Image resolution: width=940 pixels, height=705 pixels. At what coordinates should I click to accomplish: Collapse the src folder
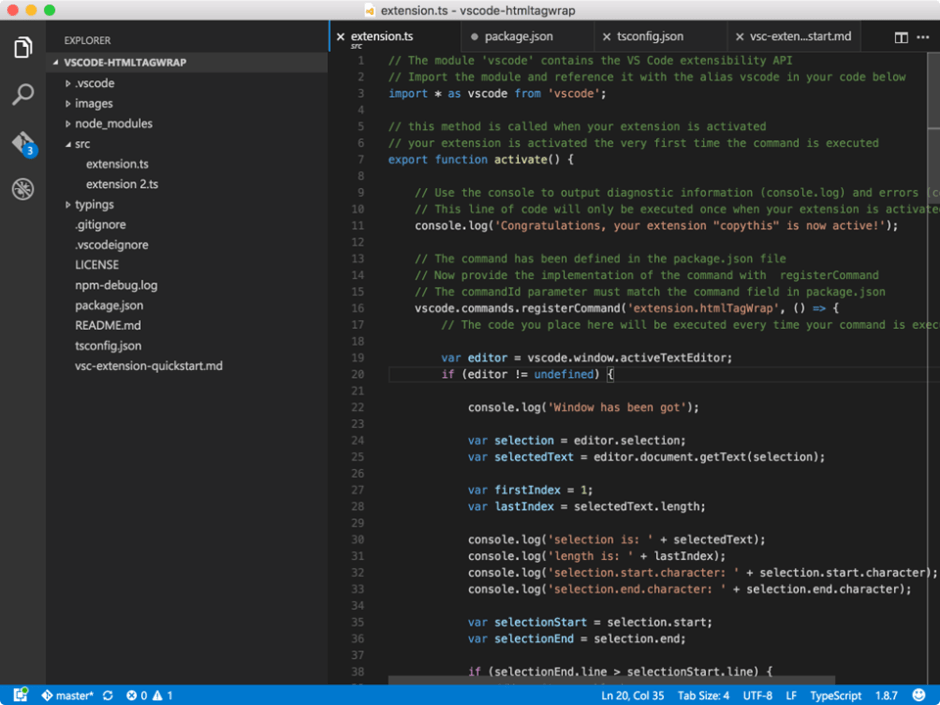pos(68,144)
